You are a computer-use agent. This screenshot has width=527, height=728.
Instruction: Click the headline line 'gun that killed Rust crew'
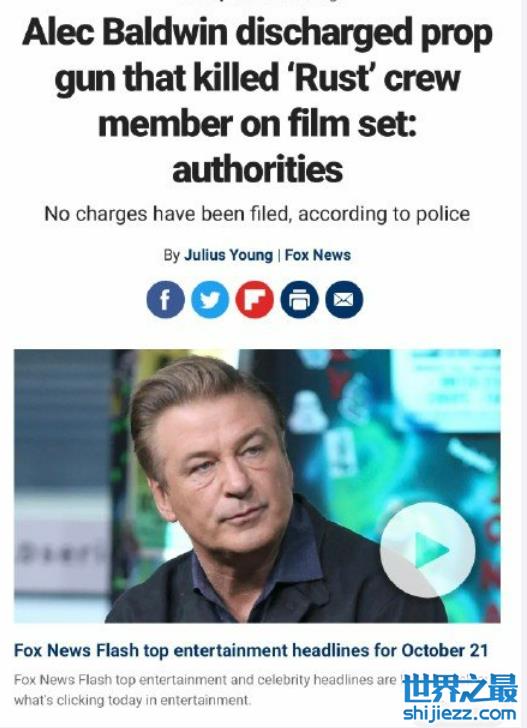(257, 78)
